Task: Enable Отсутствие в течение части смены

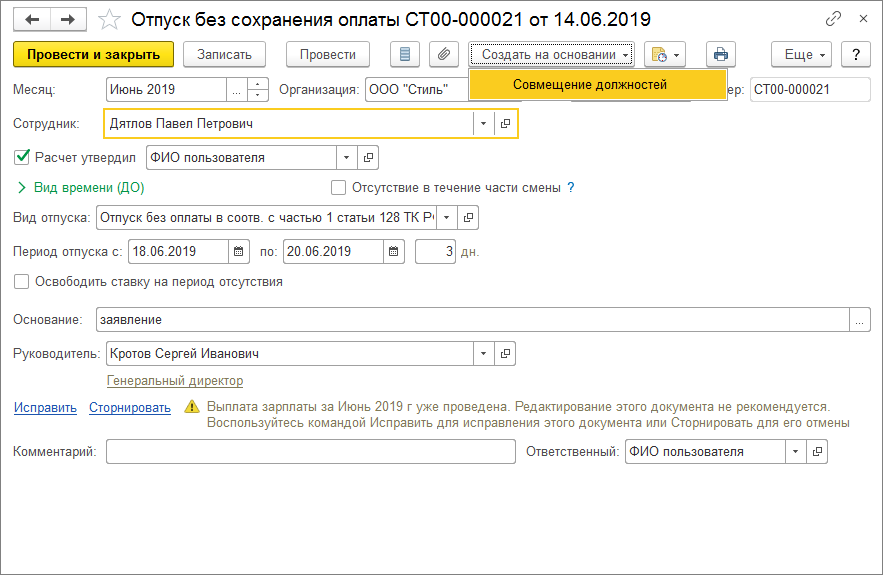Action: (339, 187)
